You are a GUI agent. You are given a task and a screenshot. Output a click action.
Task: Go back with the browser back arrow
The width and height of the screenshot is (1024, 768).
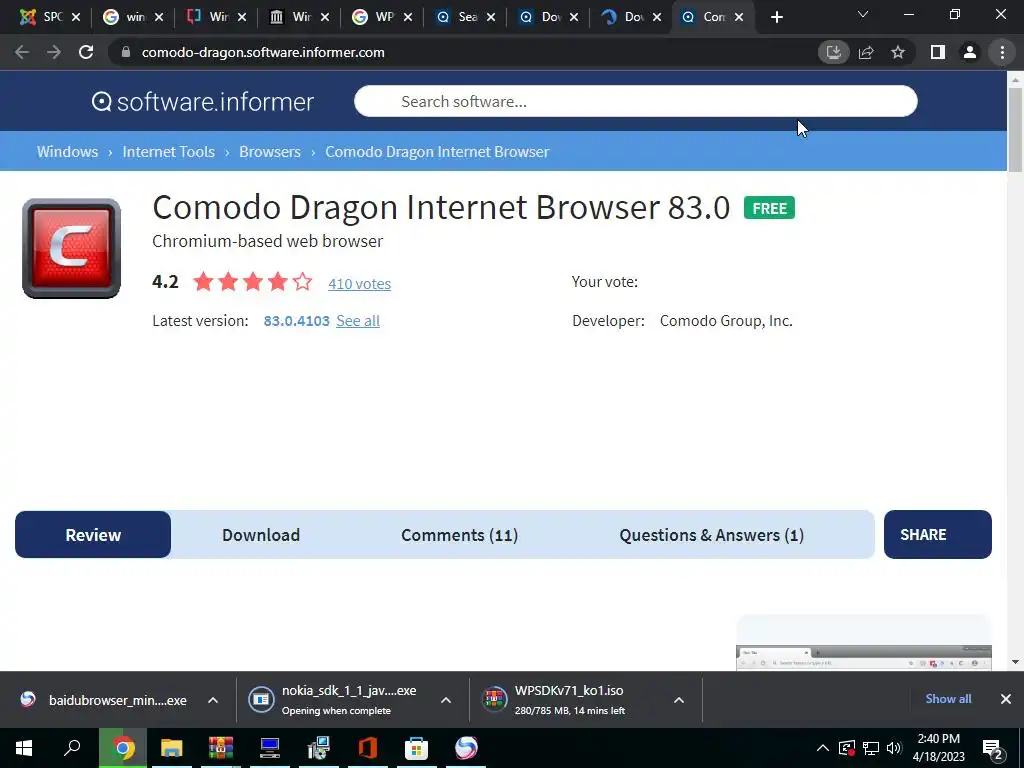coord(22,52)
